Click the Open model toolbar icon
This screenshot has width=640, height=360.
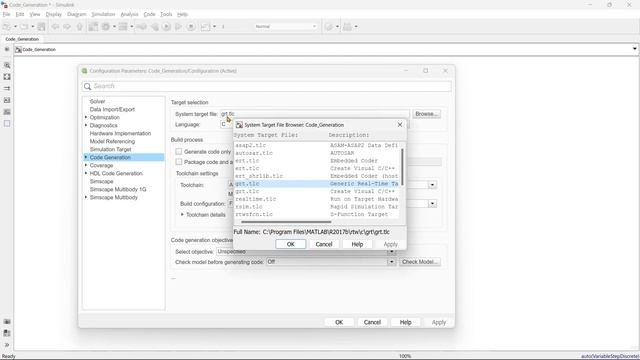[x=24, y=27]
